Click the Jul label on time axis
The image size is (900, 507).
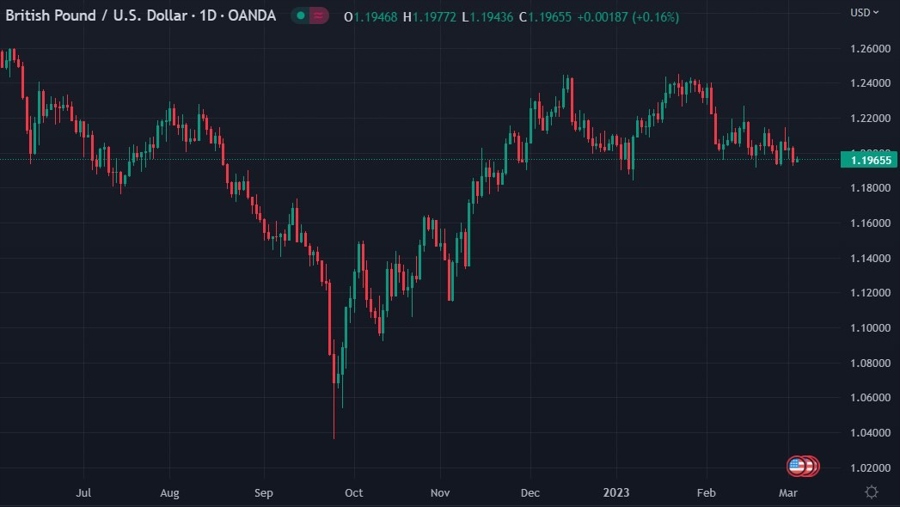tap(83, 493)
